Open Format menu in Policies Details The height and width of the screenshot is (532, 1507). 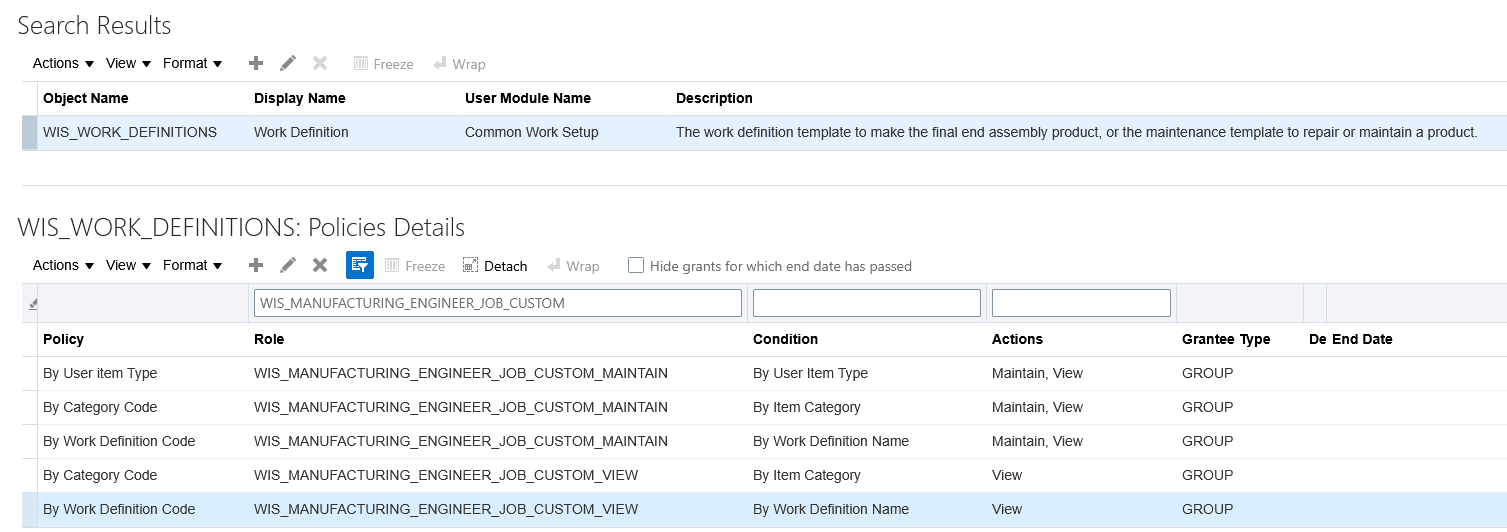192,265
